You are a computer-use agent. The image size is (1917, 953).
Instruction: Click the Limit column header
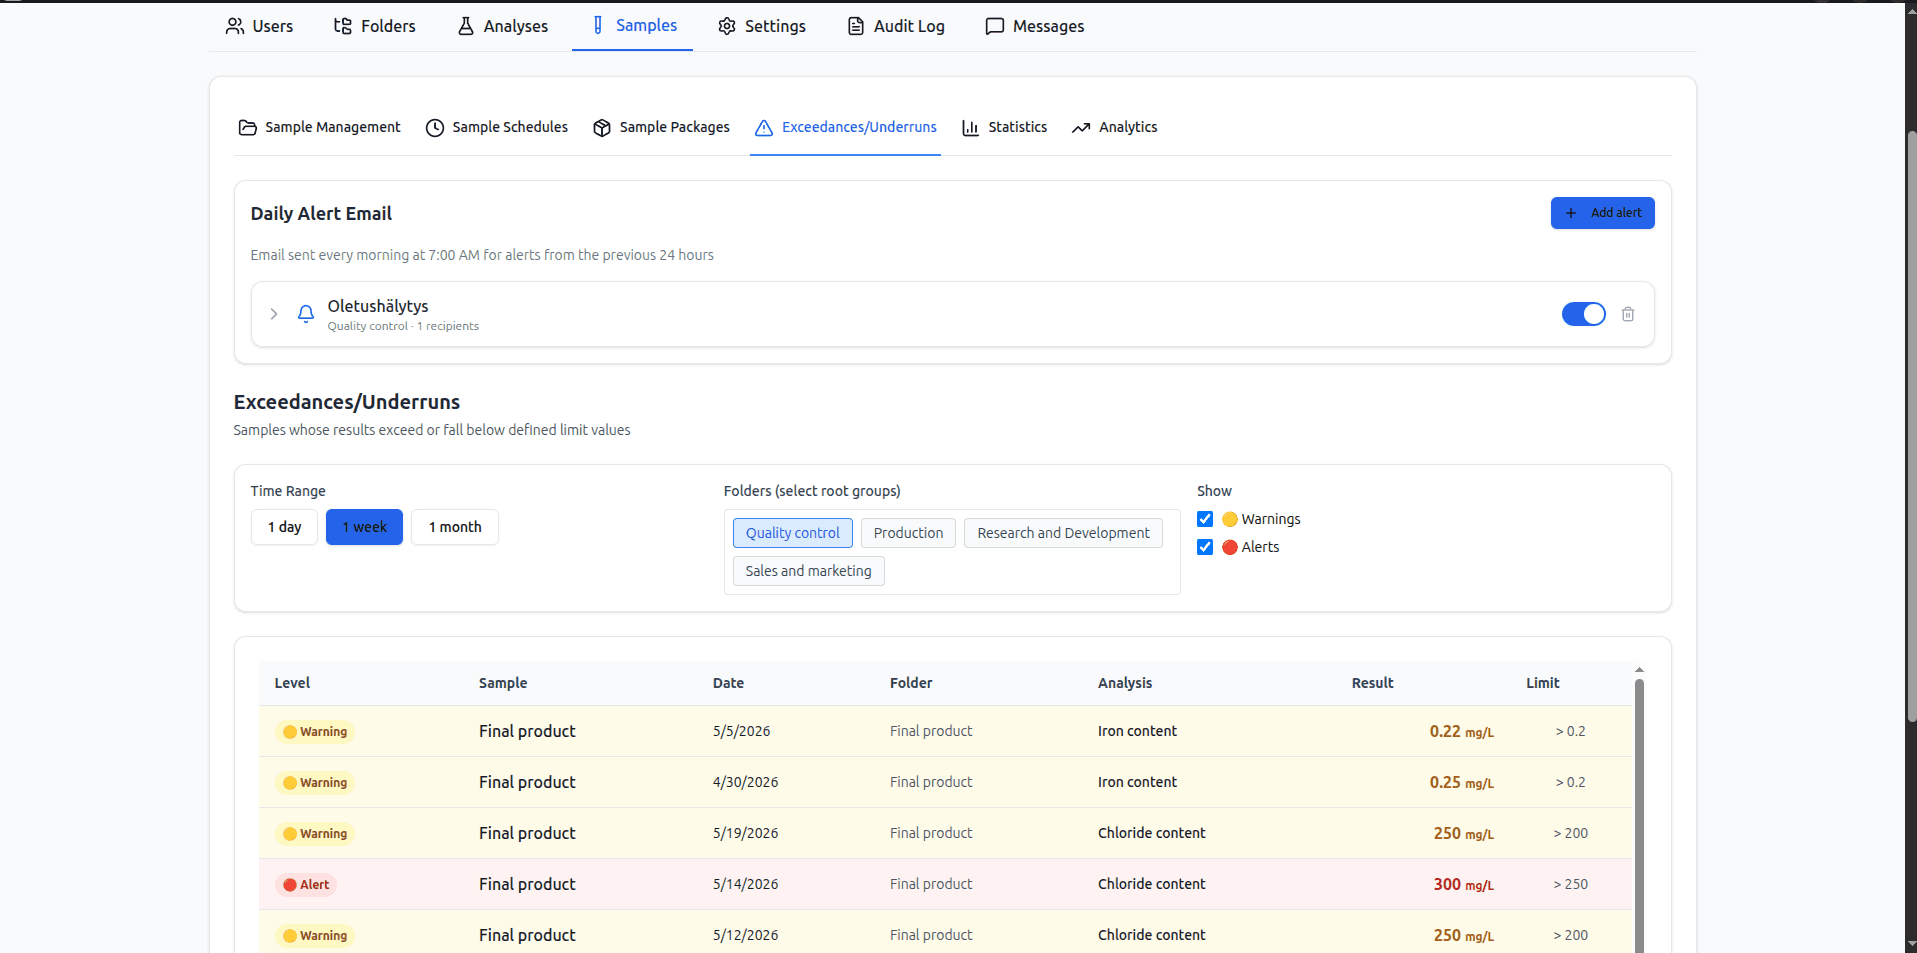[1542, 683]
